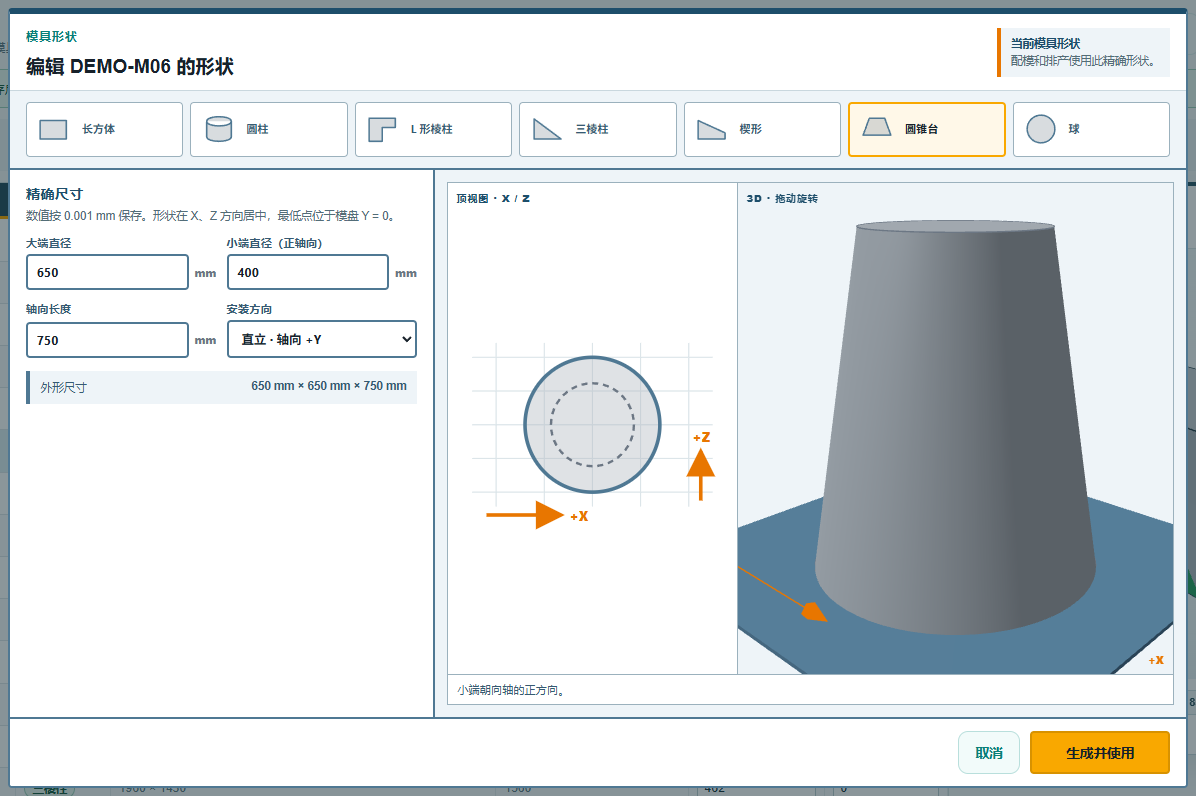Select the 三棱柱 triangular prism icon
The image size is (1196, 796).
click(547, 130)
